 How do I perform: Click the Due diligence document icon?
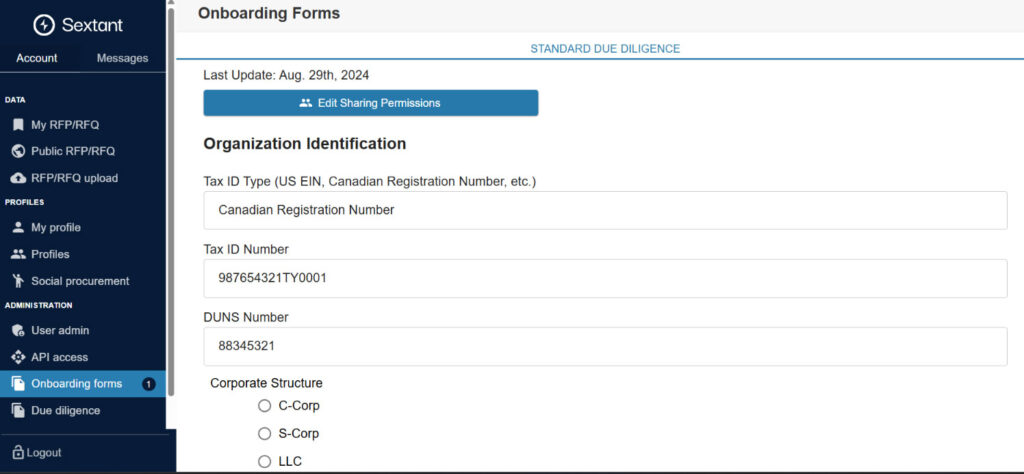point(18,410)
